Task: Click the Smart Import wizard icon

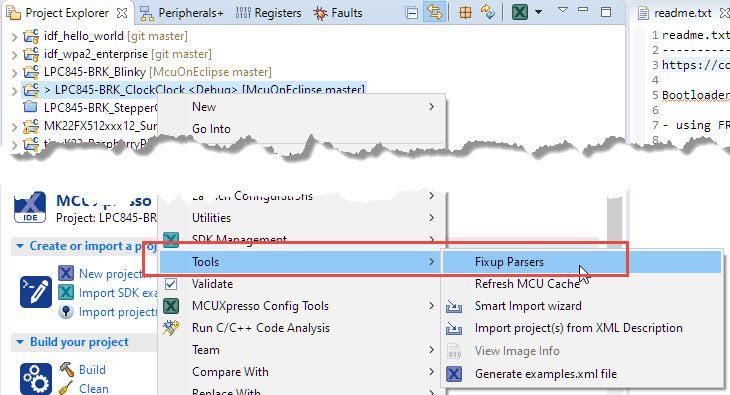Action: coord(454,306)
